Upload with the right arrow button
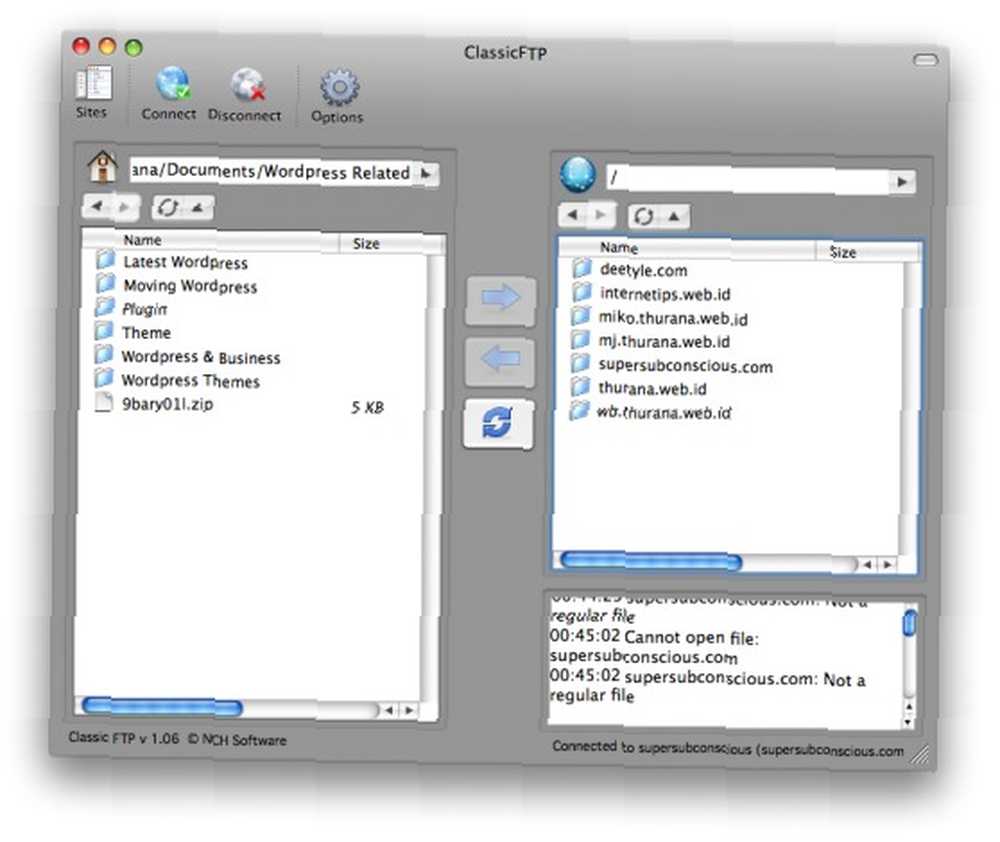Screen dimensions: 1000x842 pyautogui.click(x=500, y=300)
